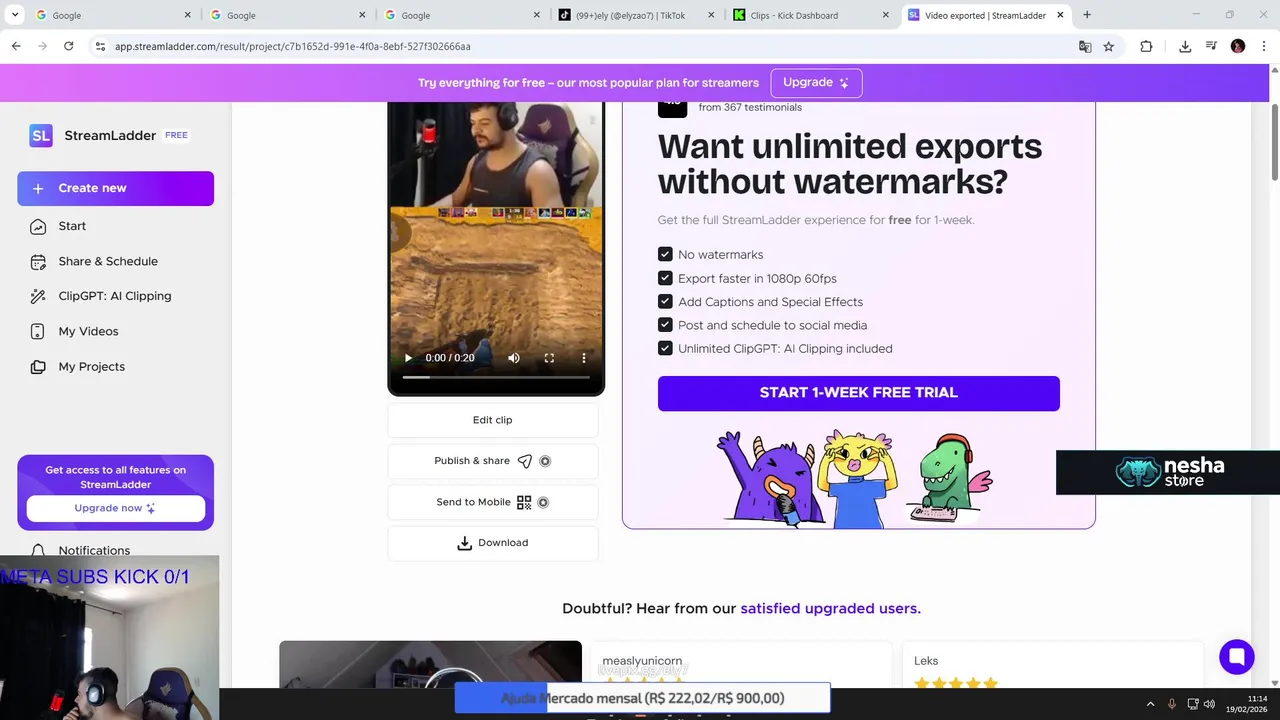Expand the tab search dropdown
The image size is (1280, 720).
click(x=14, y=15)
